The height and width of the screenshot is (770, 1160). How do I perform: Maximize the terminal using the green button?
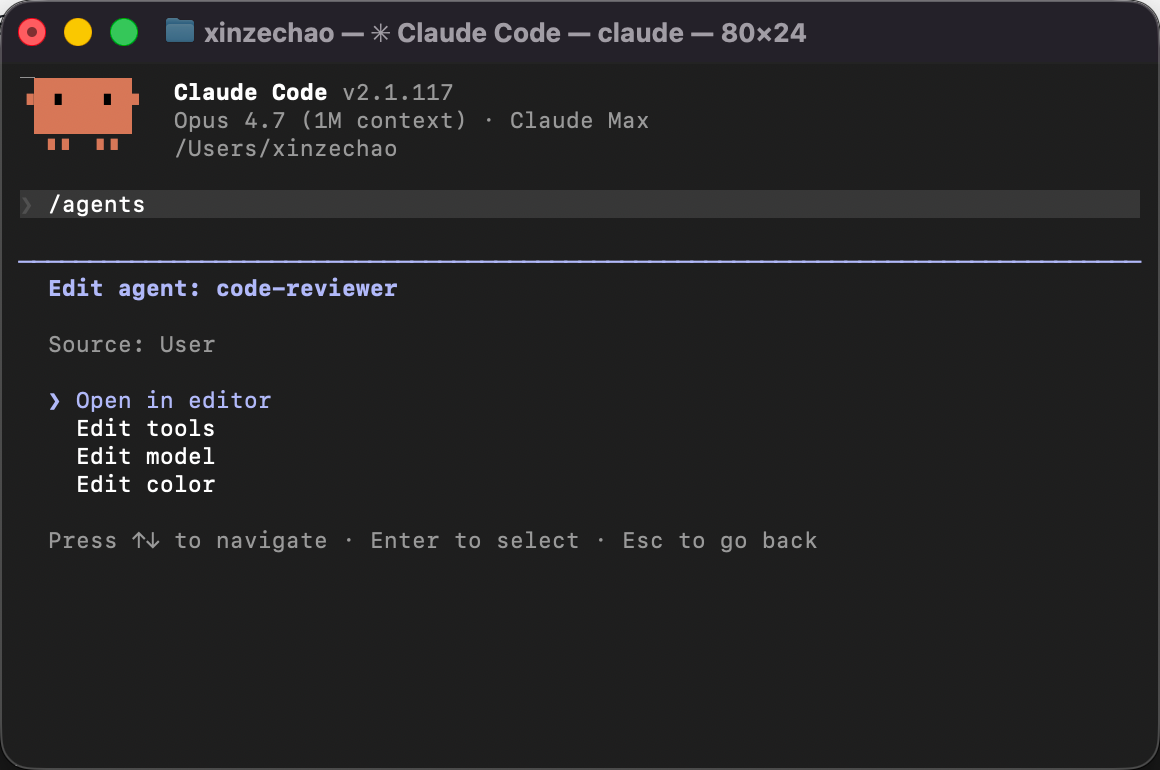pos(124,33)
